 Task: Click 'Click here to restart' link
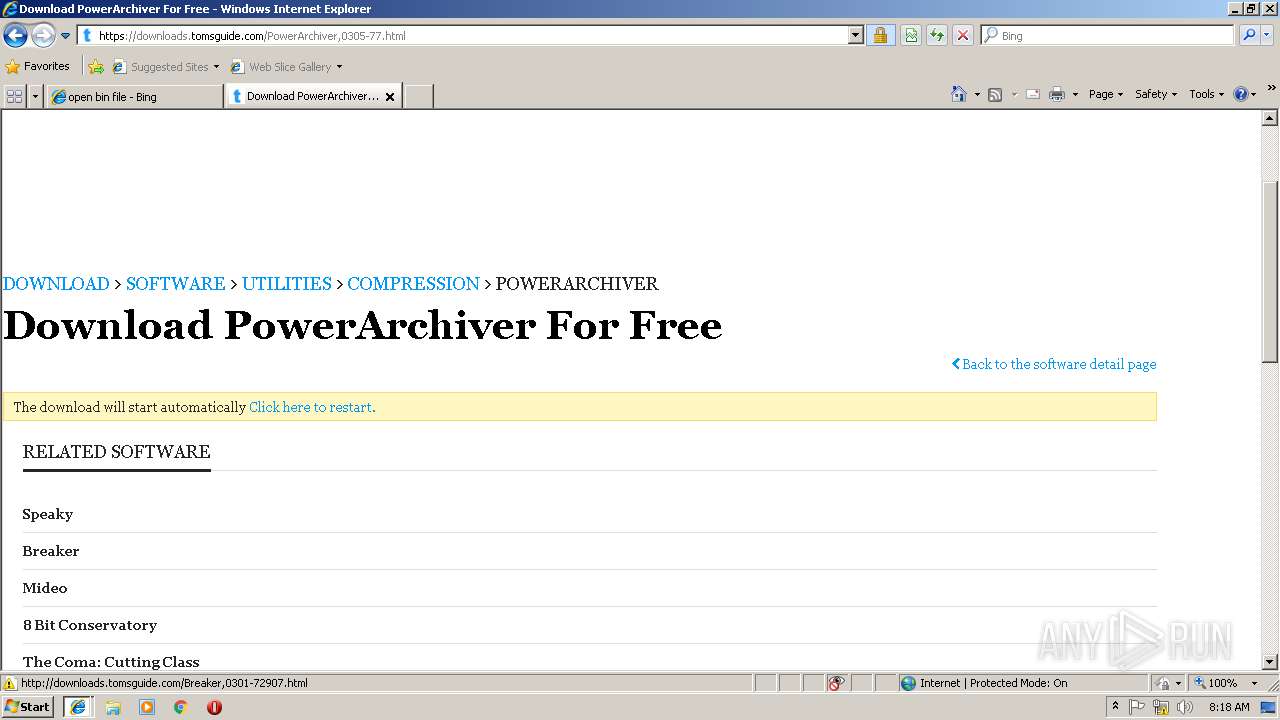[x=310, y=407]
